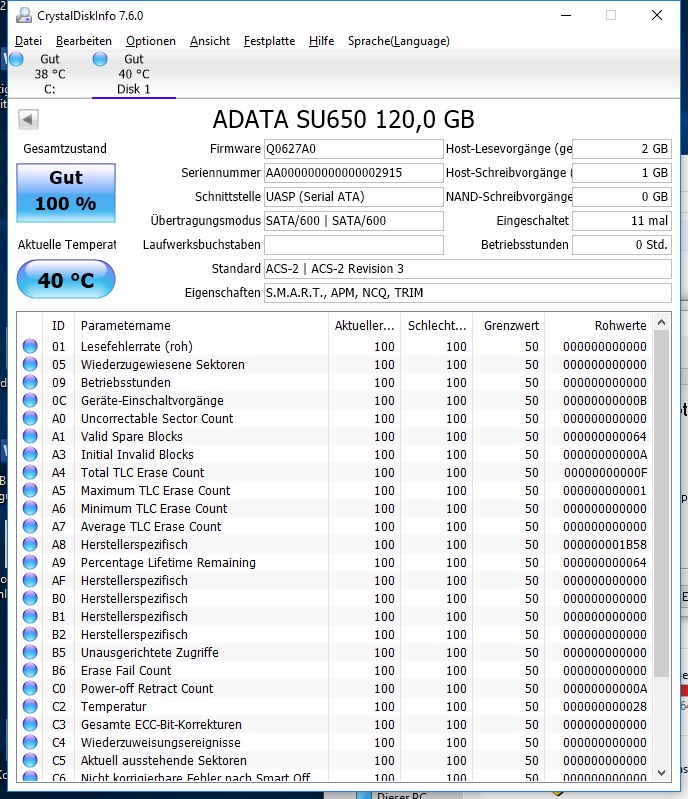
Task: Click status orb for Temperatur row
Action: pyautogui.click(x=30, y=706)
